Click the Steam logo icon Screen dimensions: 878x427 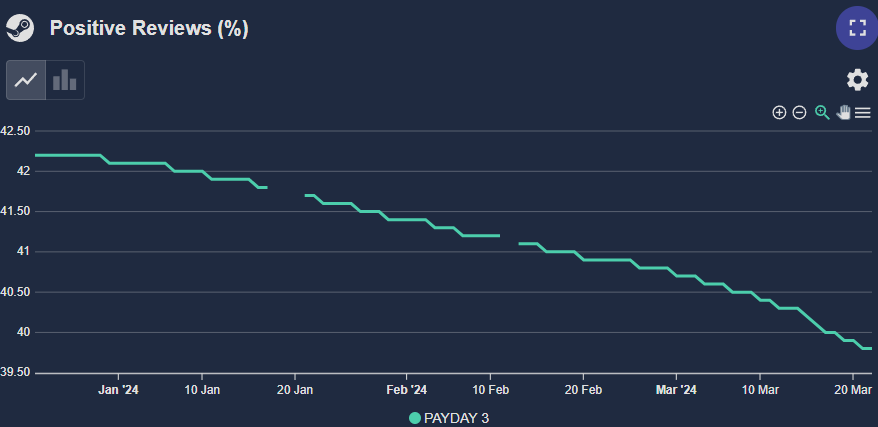pyautogui.click(x=20, y=28)
